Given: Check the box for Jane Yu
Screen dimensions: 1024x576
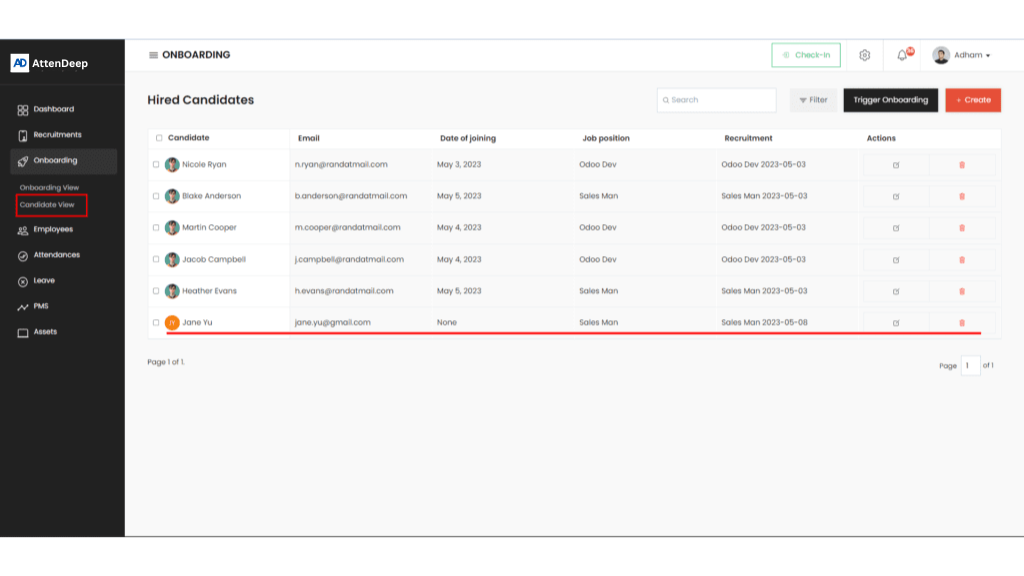Looking at the screenshot, I should (x=156, y=323).
